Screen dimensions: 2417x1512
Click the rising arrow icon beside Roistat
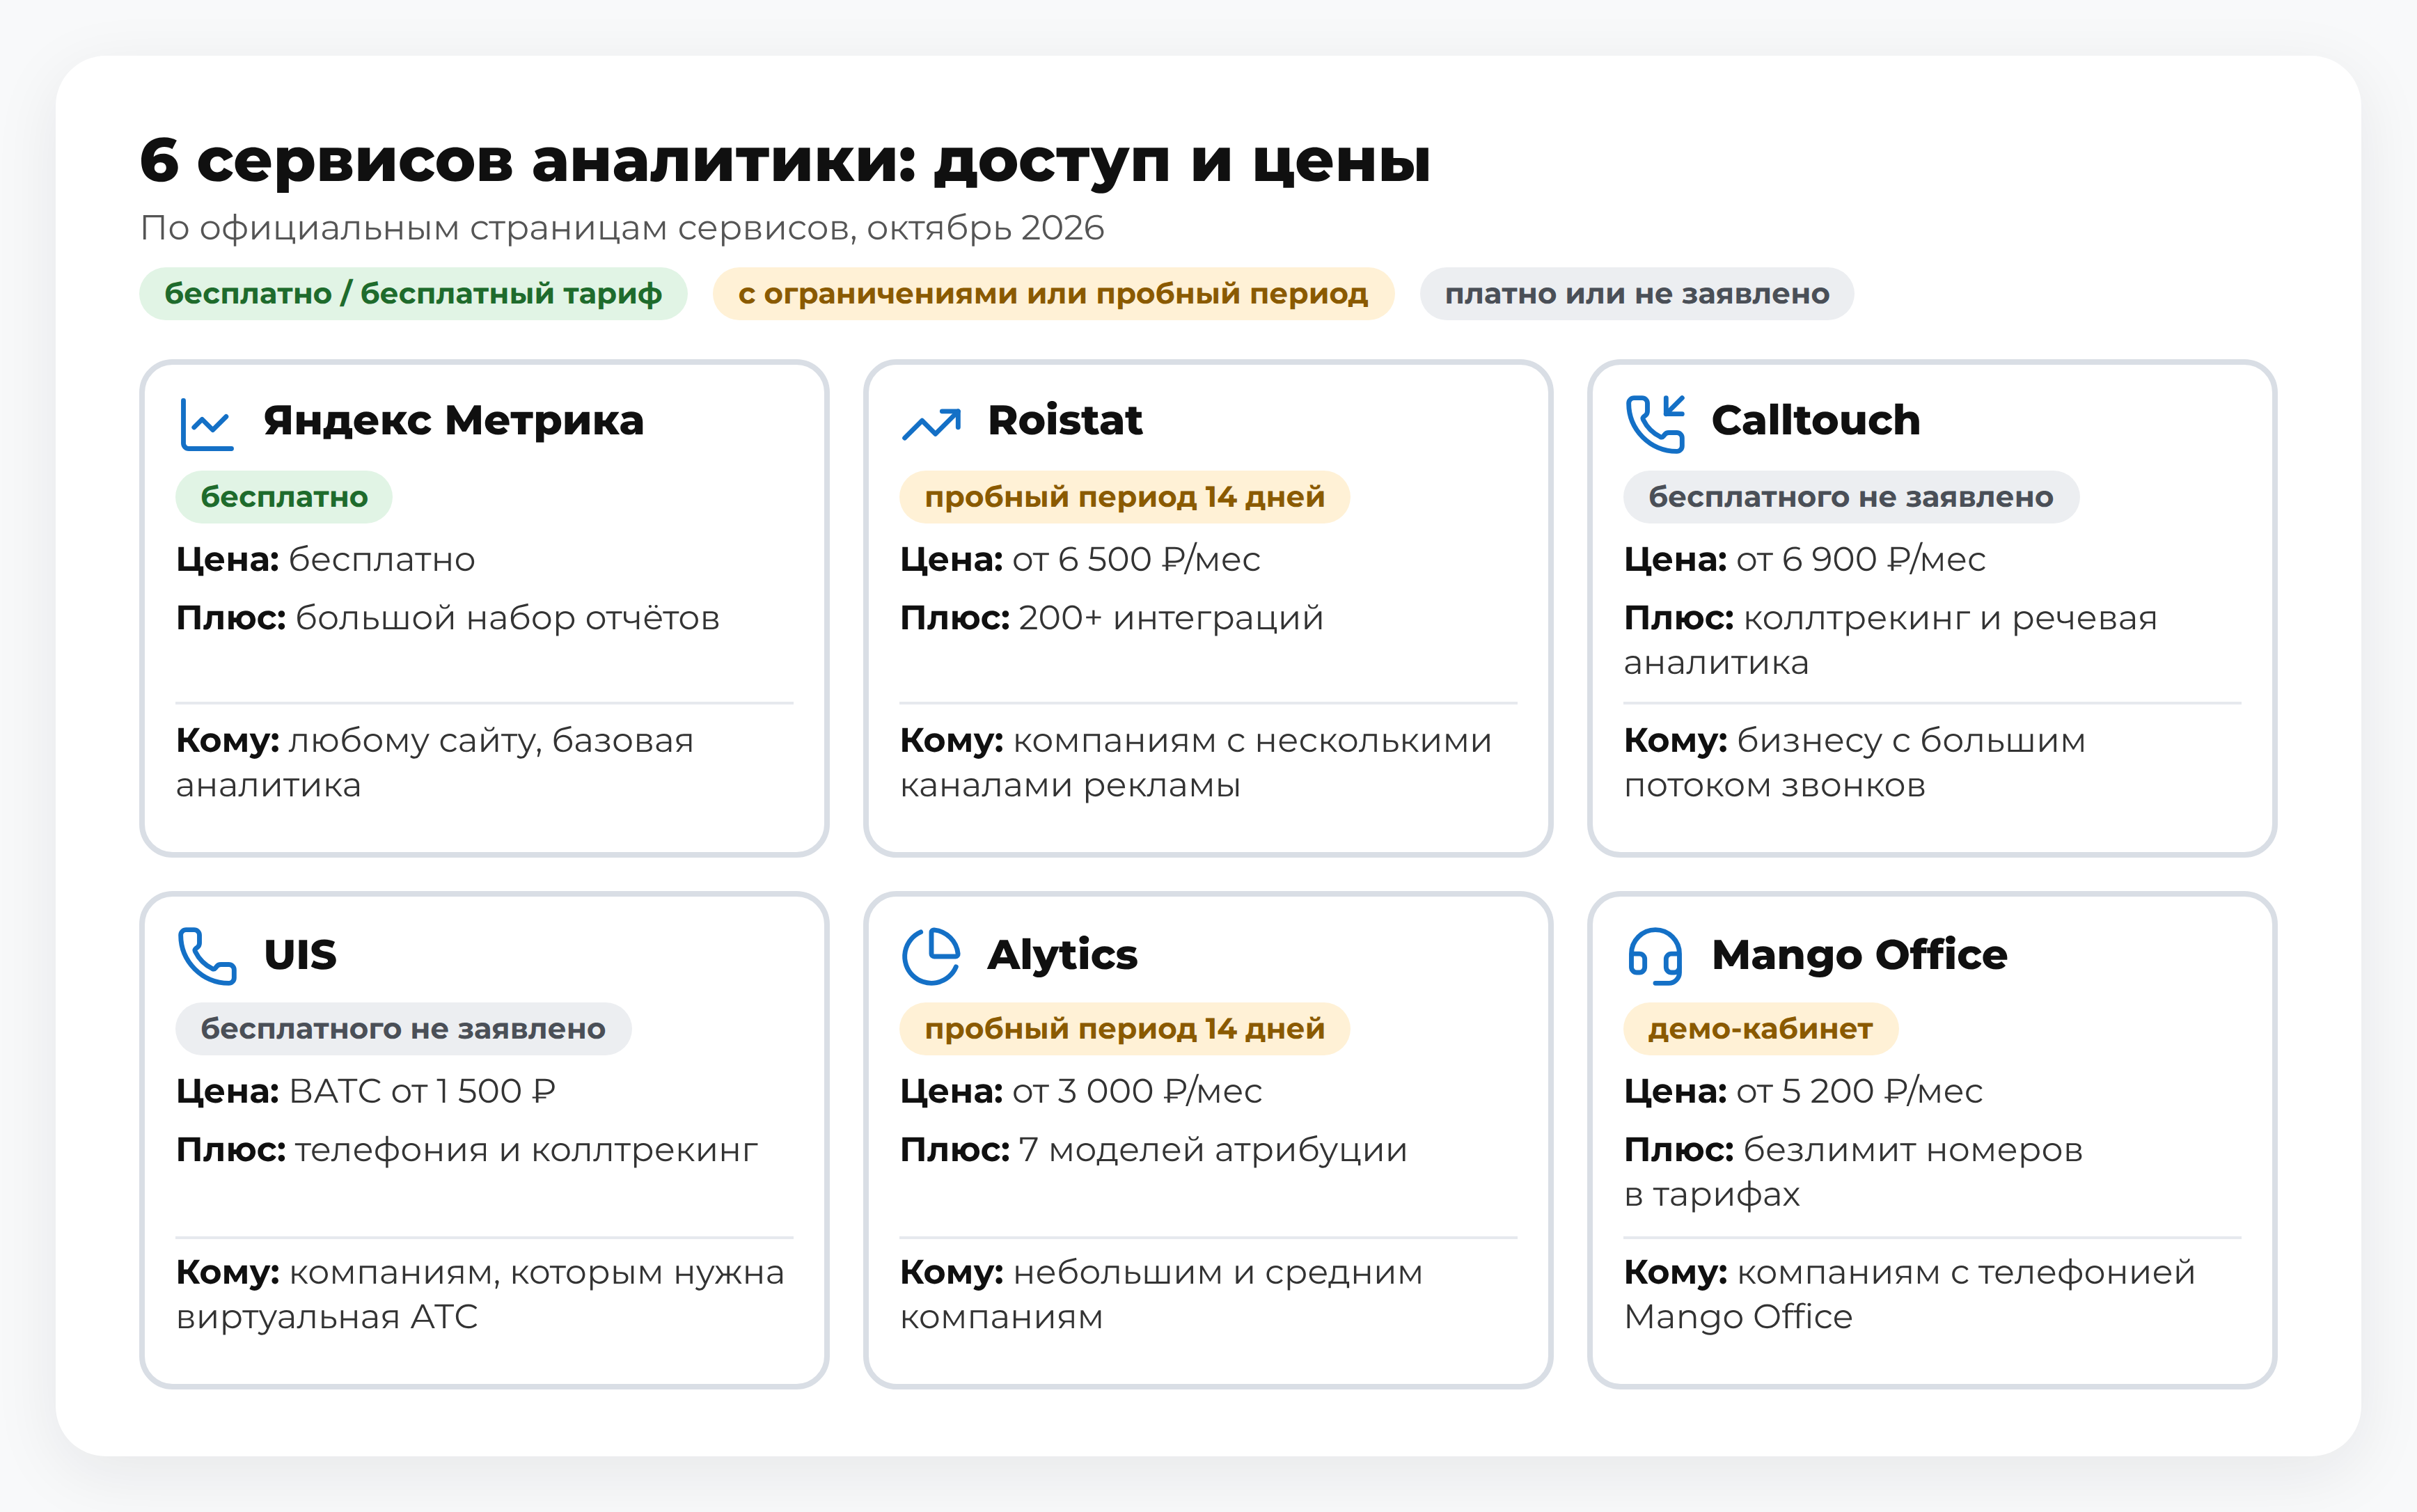click(x=930, y=424)
